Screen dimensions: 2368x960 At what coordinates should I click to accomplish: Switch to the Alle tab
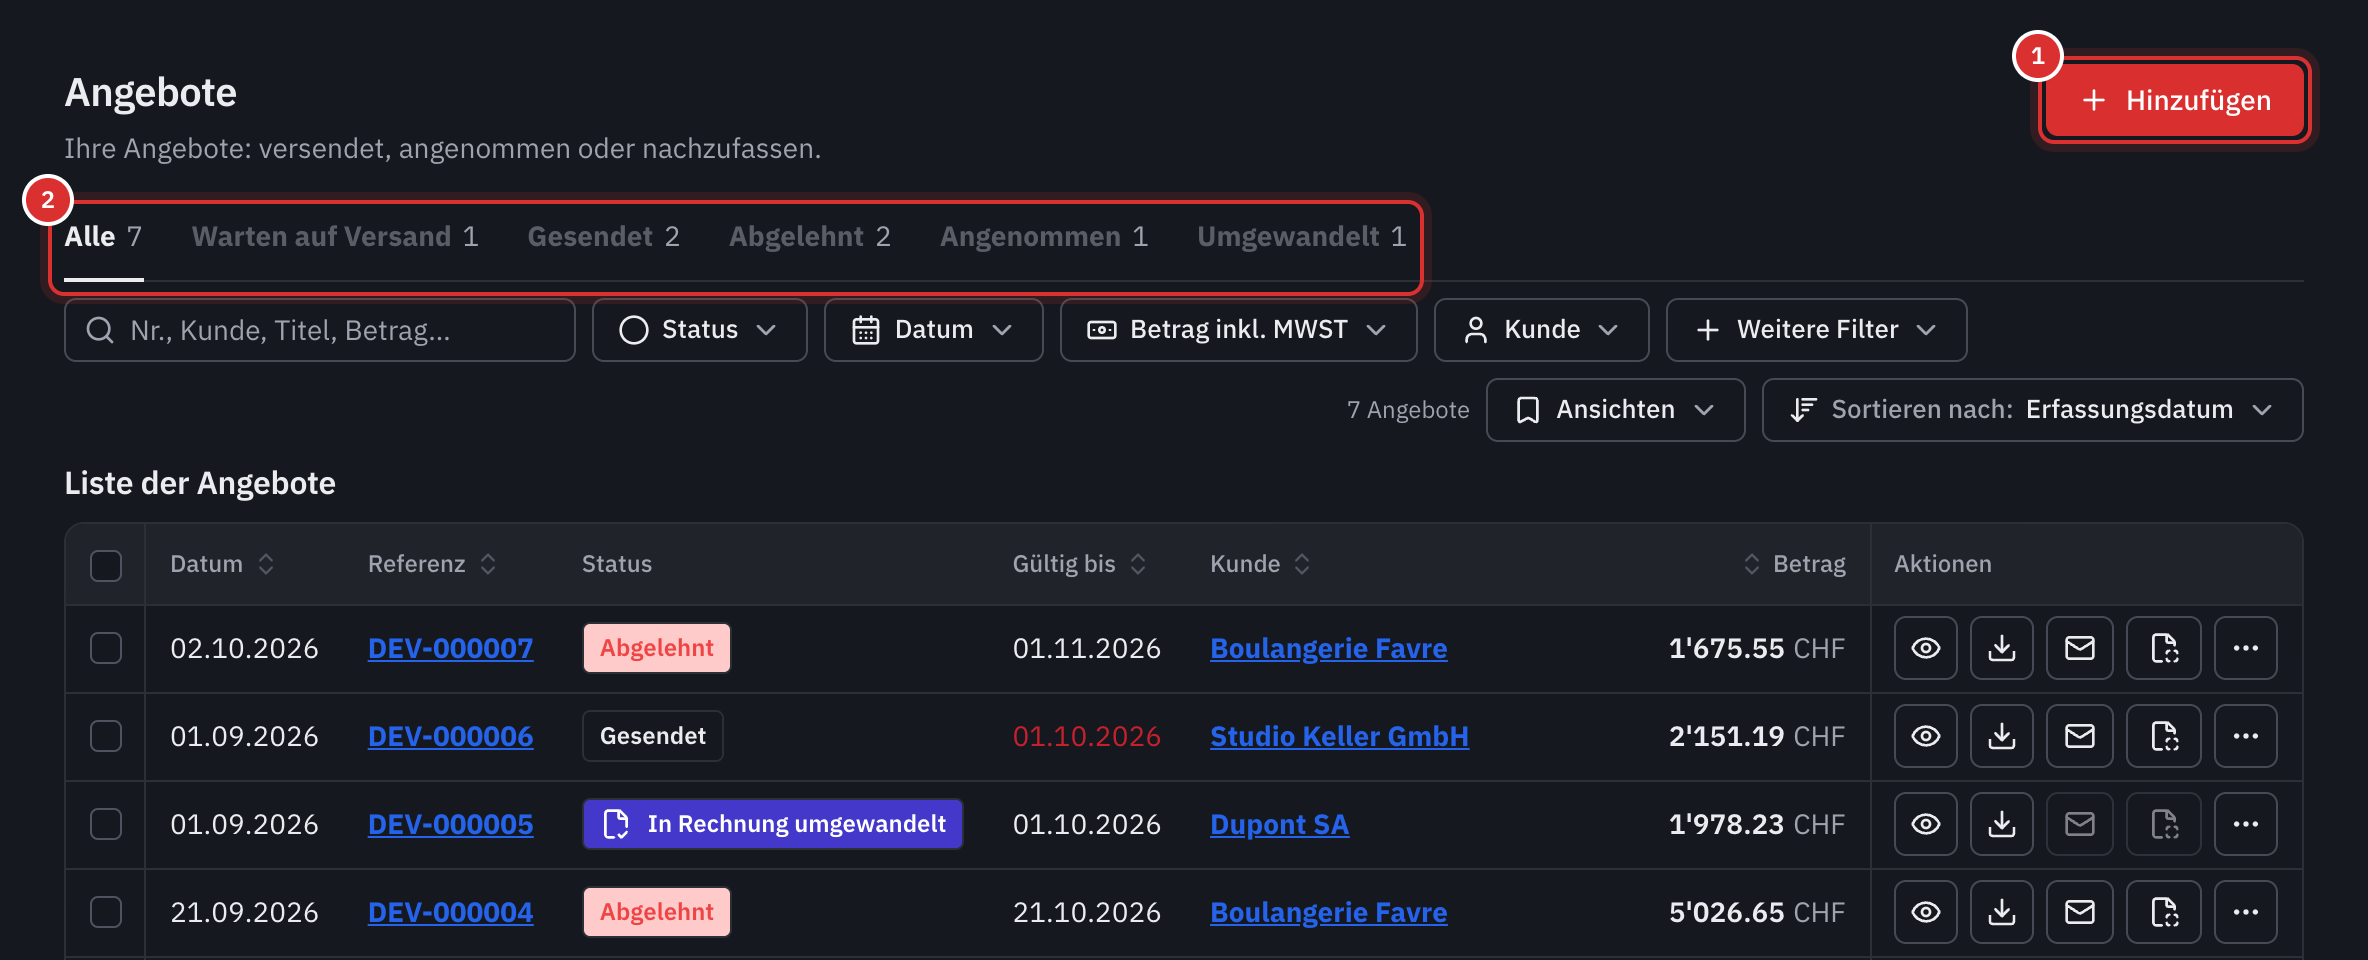coord(104,237)
